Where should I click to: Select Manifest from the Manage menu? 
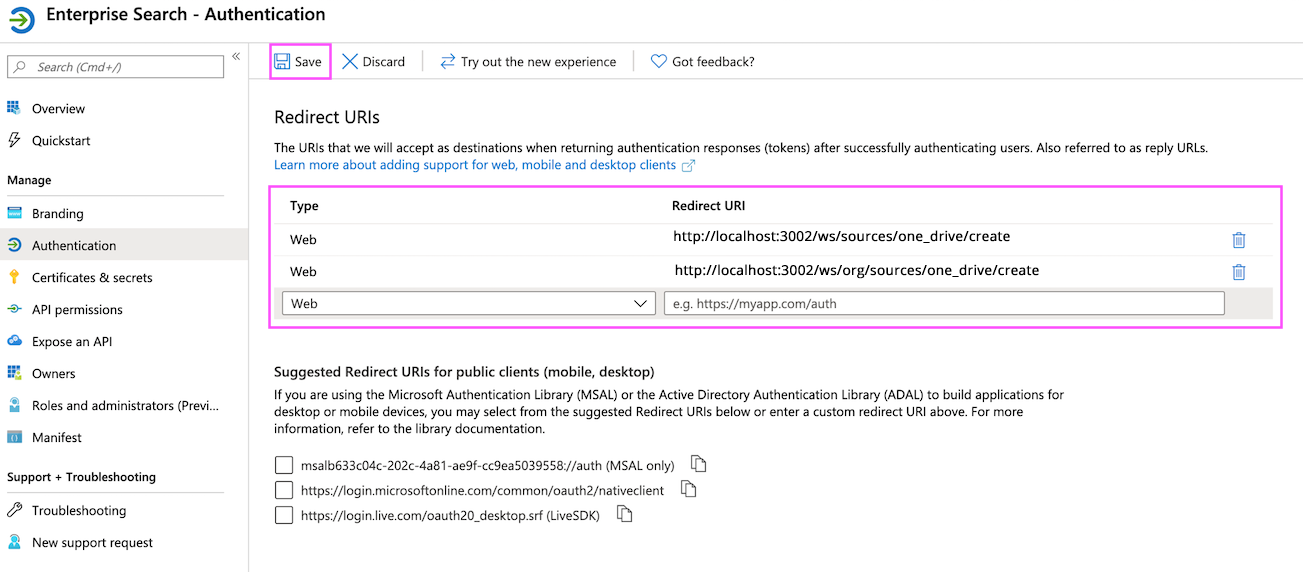57,437
